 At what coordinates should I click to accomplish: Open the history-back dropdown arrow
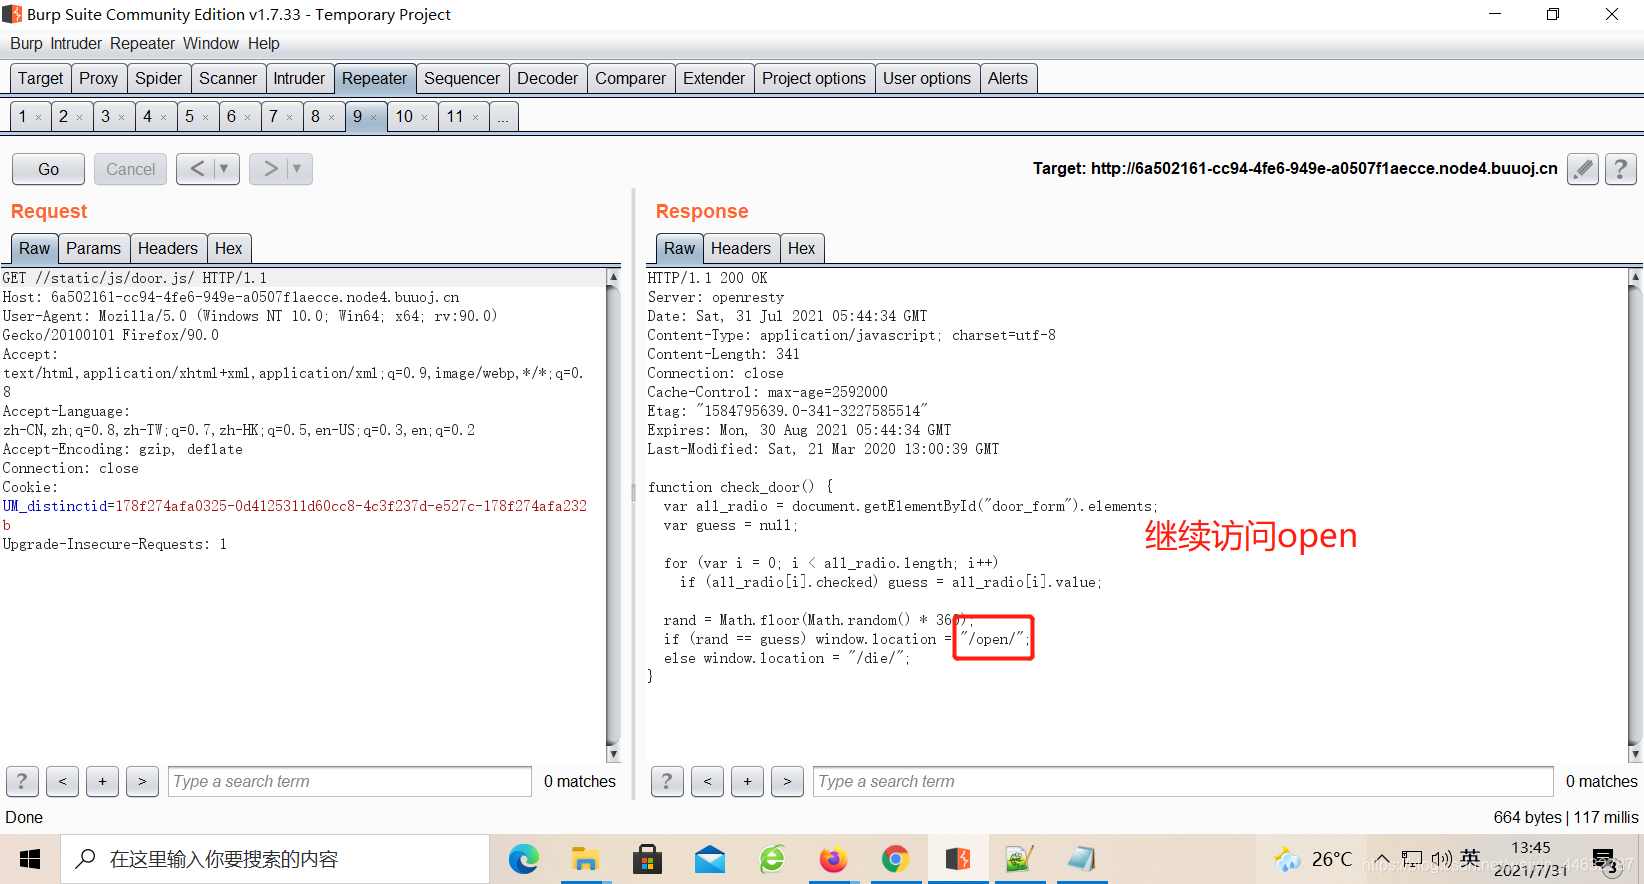[225, 169]
